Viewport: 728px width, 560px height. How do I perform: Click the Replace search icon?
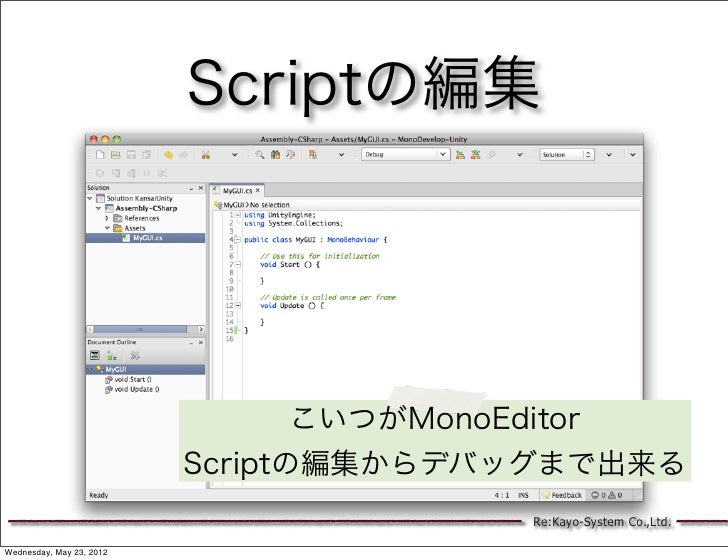click(x=291, y=155)
